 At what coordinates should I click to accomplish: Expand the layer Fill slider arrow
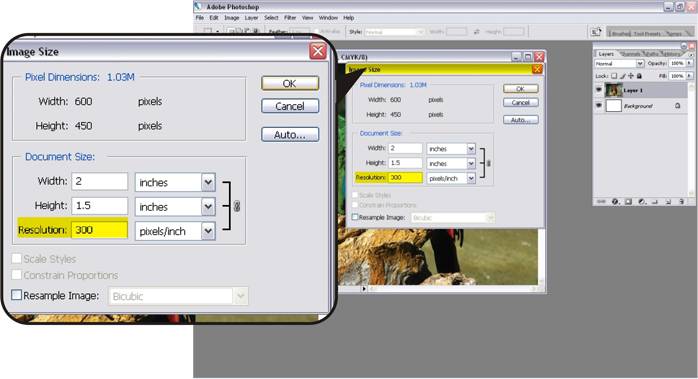tap(689, 76)
